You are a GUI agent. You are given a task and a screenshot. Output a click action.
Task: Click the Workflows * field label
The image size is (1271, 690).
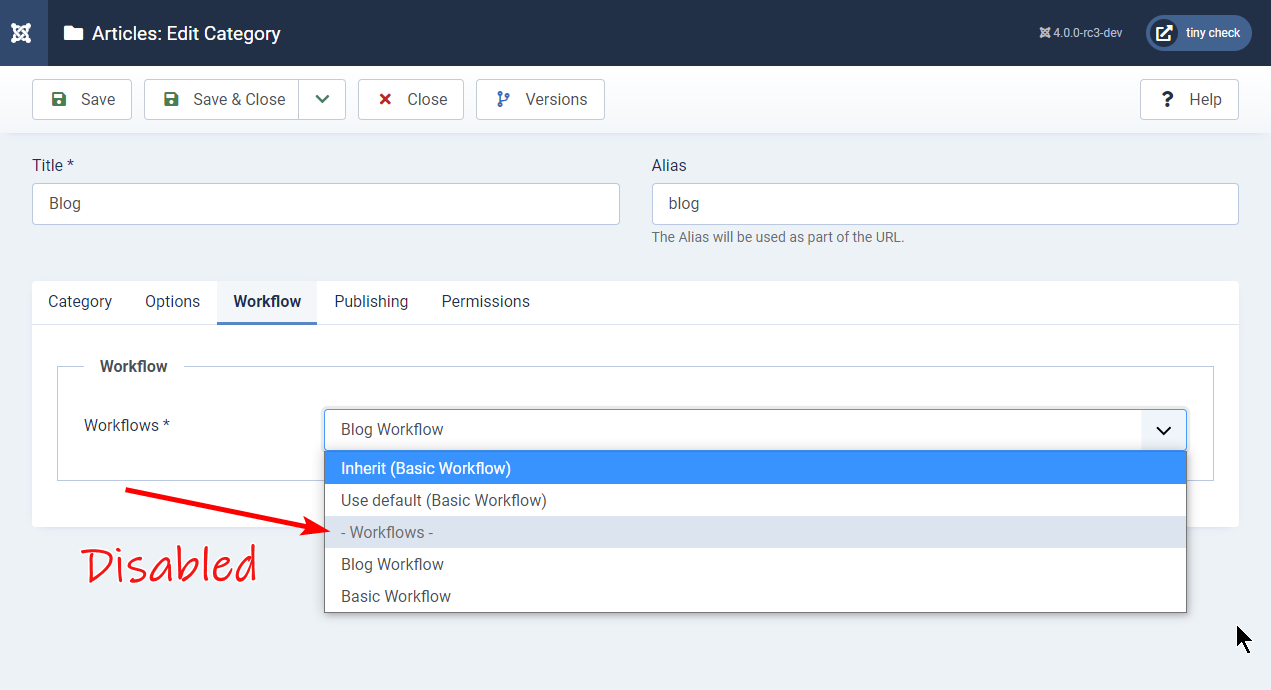(127, 425)
